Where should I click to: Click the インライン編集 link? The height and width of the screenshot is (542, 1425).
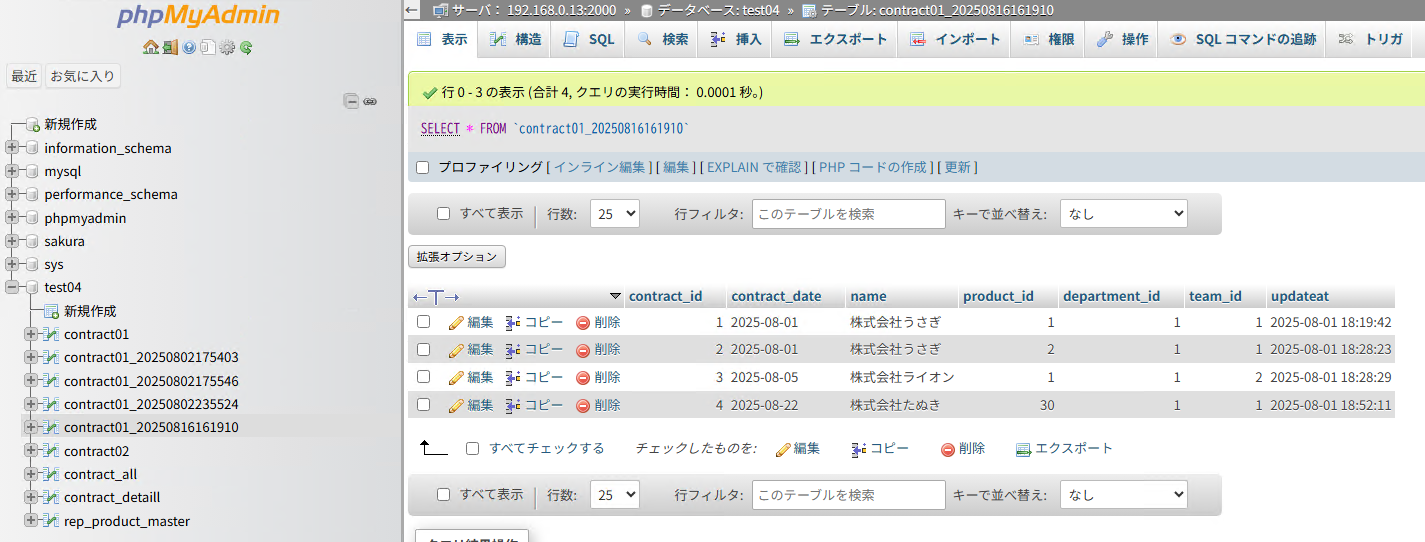click(600, 167)
